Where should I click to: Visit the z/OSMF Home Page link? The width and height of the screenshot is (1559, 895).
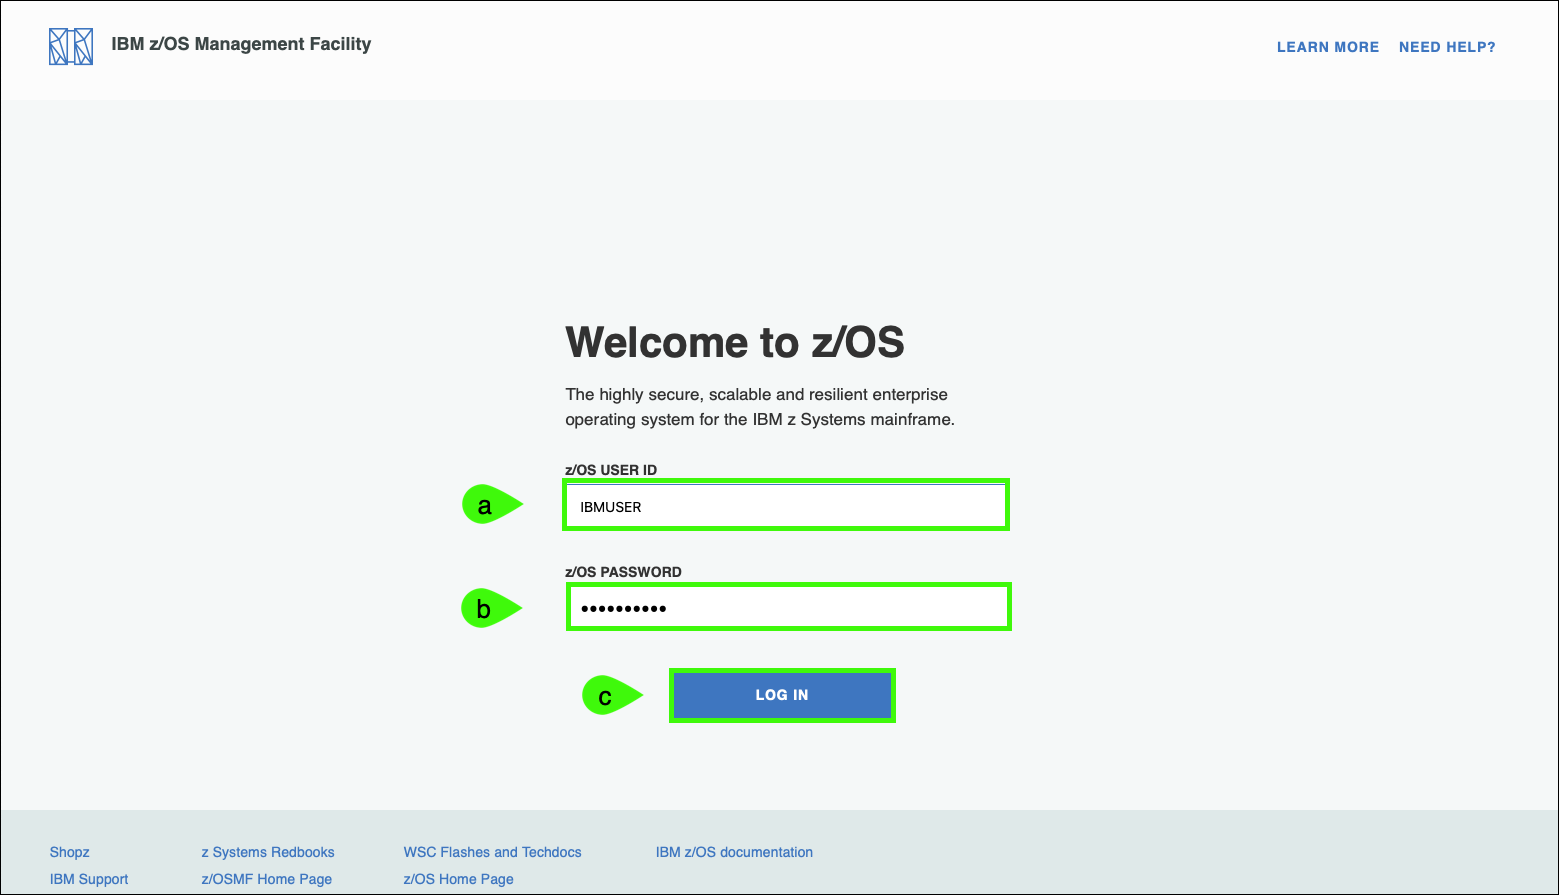(266, 879)
